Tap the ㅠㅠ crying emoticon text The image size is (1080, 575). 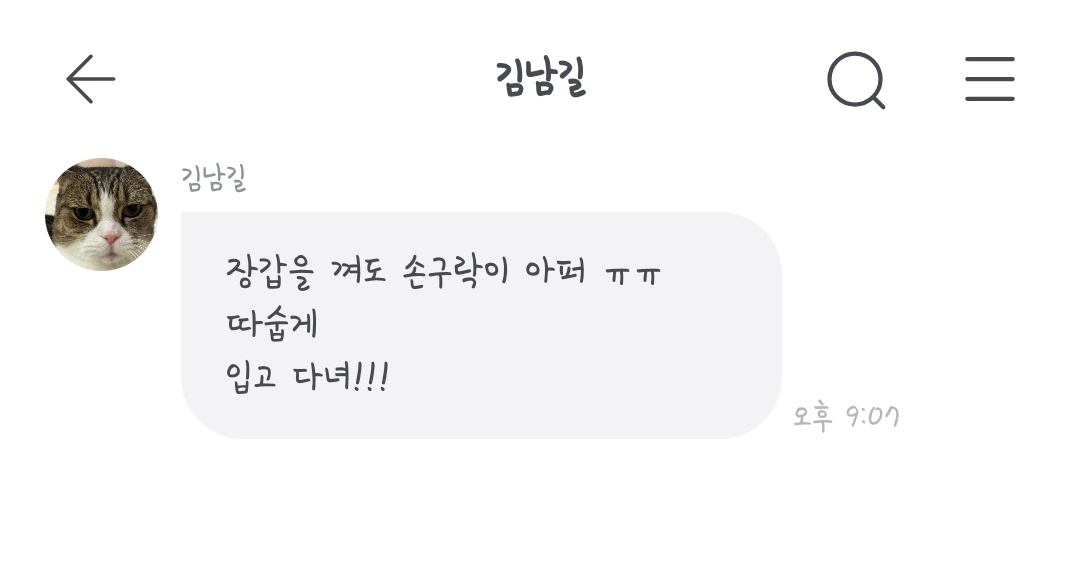[632, 275]
